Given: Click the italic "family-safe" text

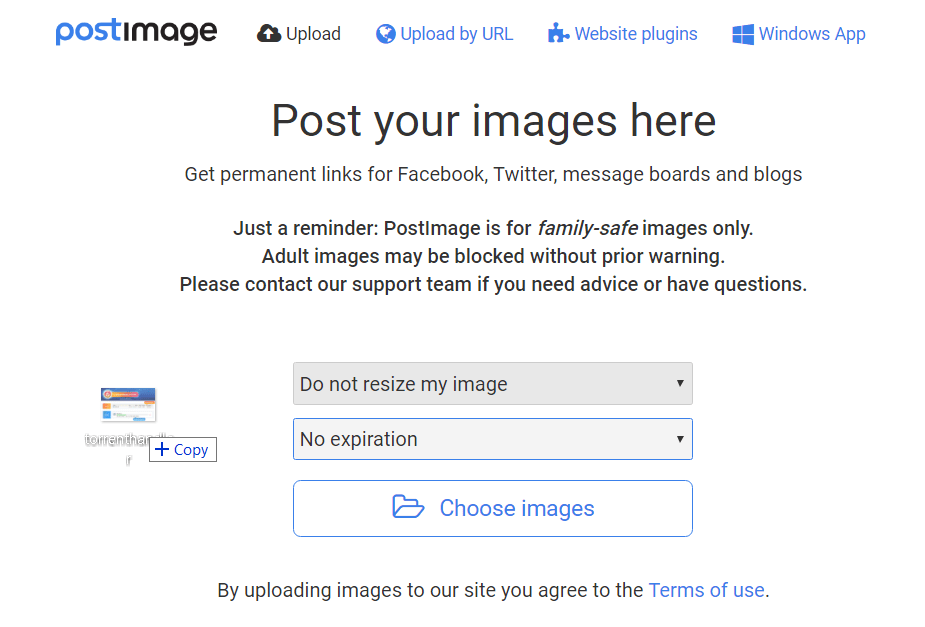Looking at the screenshot, I should pyautogui.click(x=587, y=228).
